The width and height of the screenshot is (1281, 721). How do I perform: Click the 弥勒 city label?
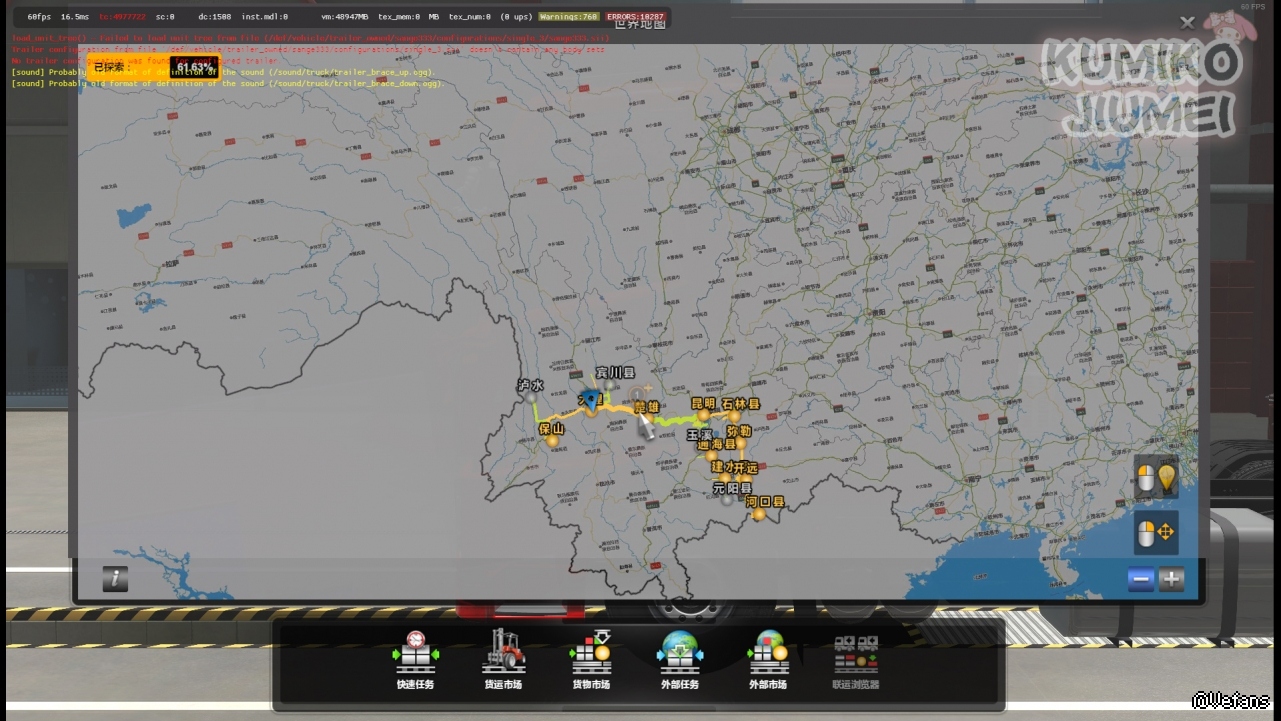tap(739, 431)
